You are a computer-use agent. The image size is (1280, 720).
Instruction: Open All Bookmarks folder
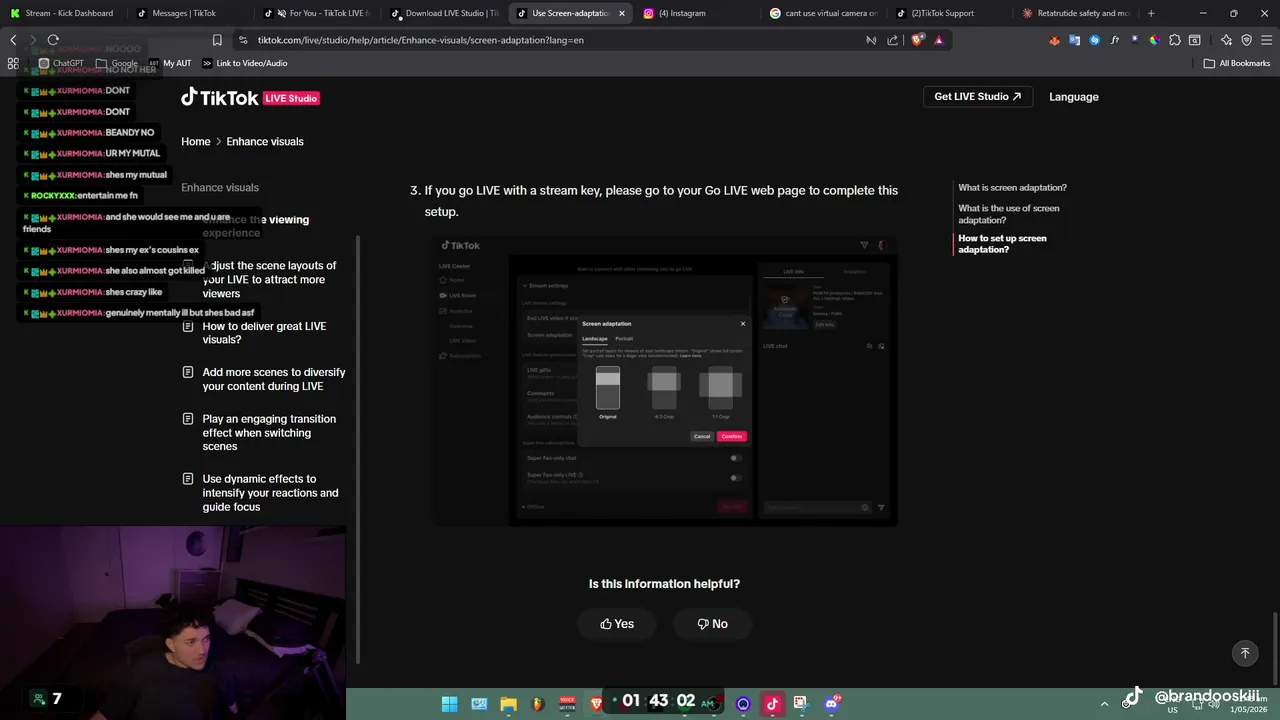(1237, 63)
